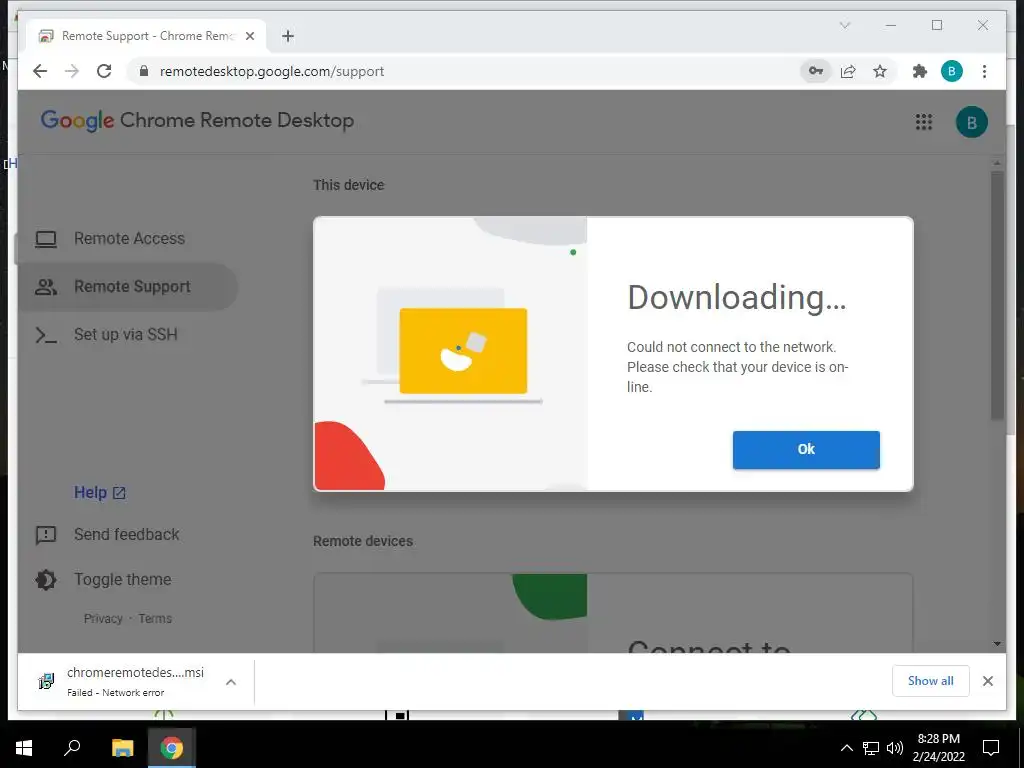The image size is (1024, 768).
Task: Click Show all downloads
Action: tap(930, 680)
